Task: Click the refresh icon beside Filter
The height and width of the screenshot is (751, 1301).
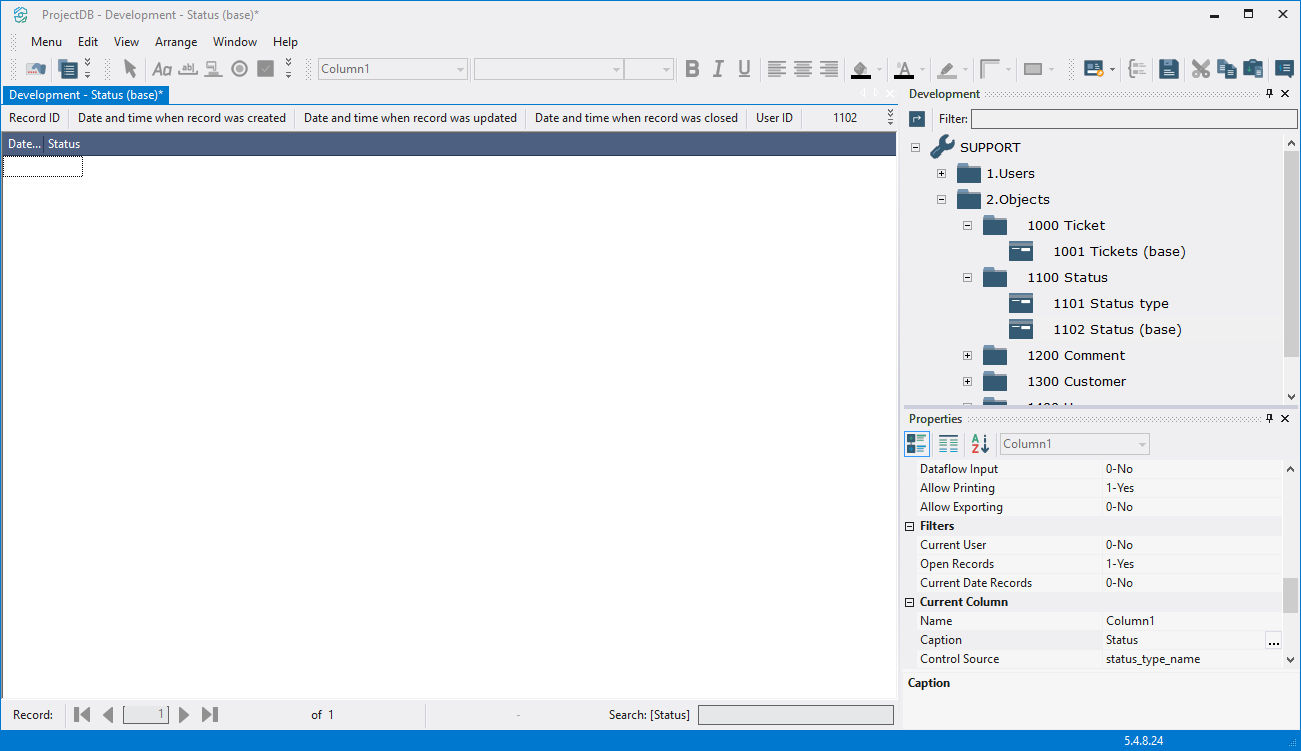Action: 917,119
